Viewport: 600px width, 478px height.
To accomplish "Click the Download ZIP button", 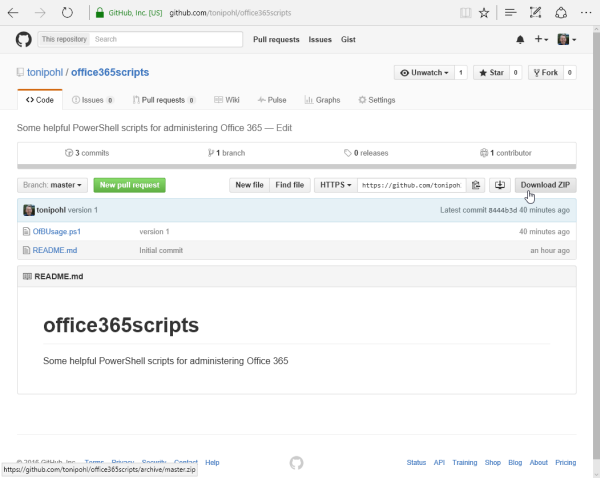I will coord(545,185).
